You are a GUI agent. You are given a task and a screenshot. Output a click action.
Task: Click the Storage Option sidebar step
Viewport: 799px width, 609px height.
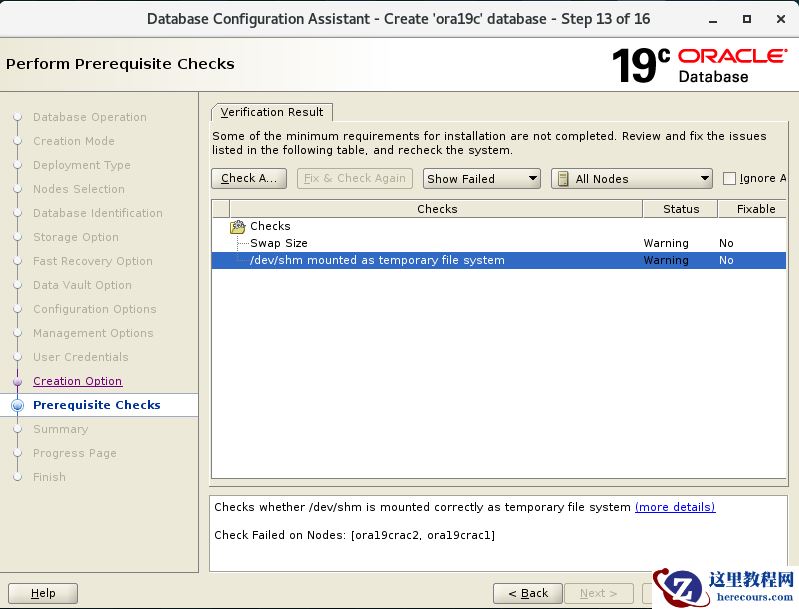(76, 237)
